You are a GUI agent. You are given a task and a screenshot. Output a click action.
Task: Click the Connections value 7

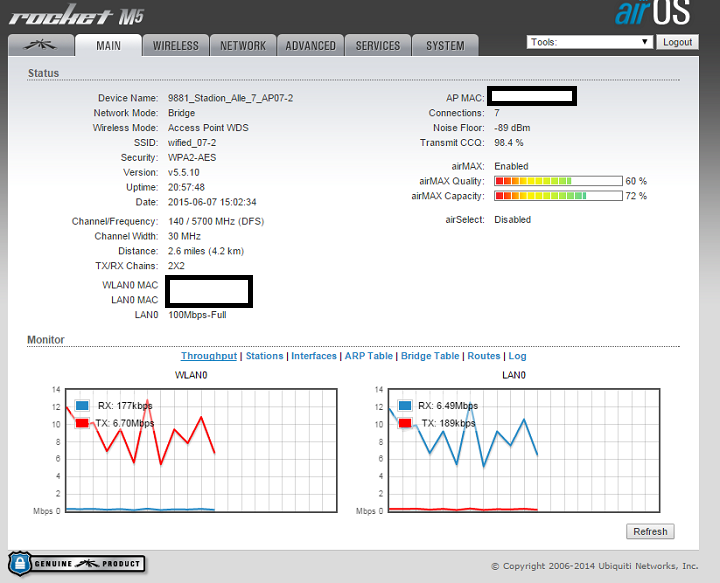point(497,113)
